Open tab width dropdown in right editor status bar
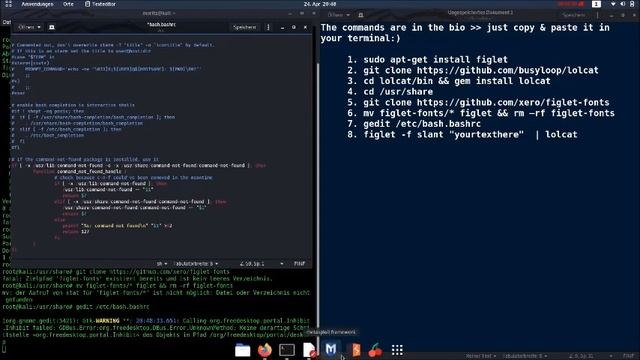This screenshot has width=640, height=360. coord(524,356)
